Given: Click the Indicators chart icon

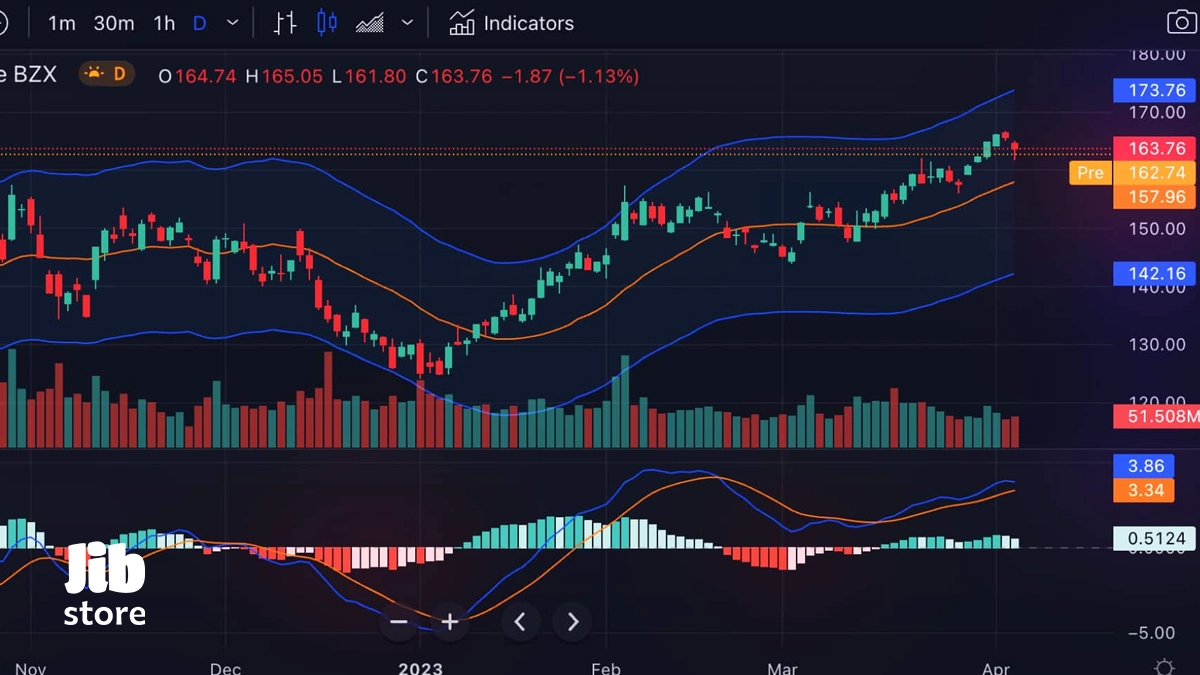Looking at the screenshot, I should (x=462, y=23).
